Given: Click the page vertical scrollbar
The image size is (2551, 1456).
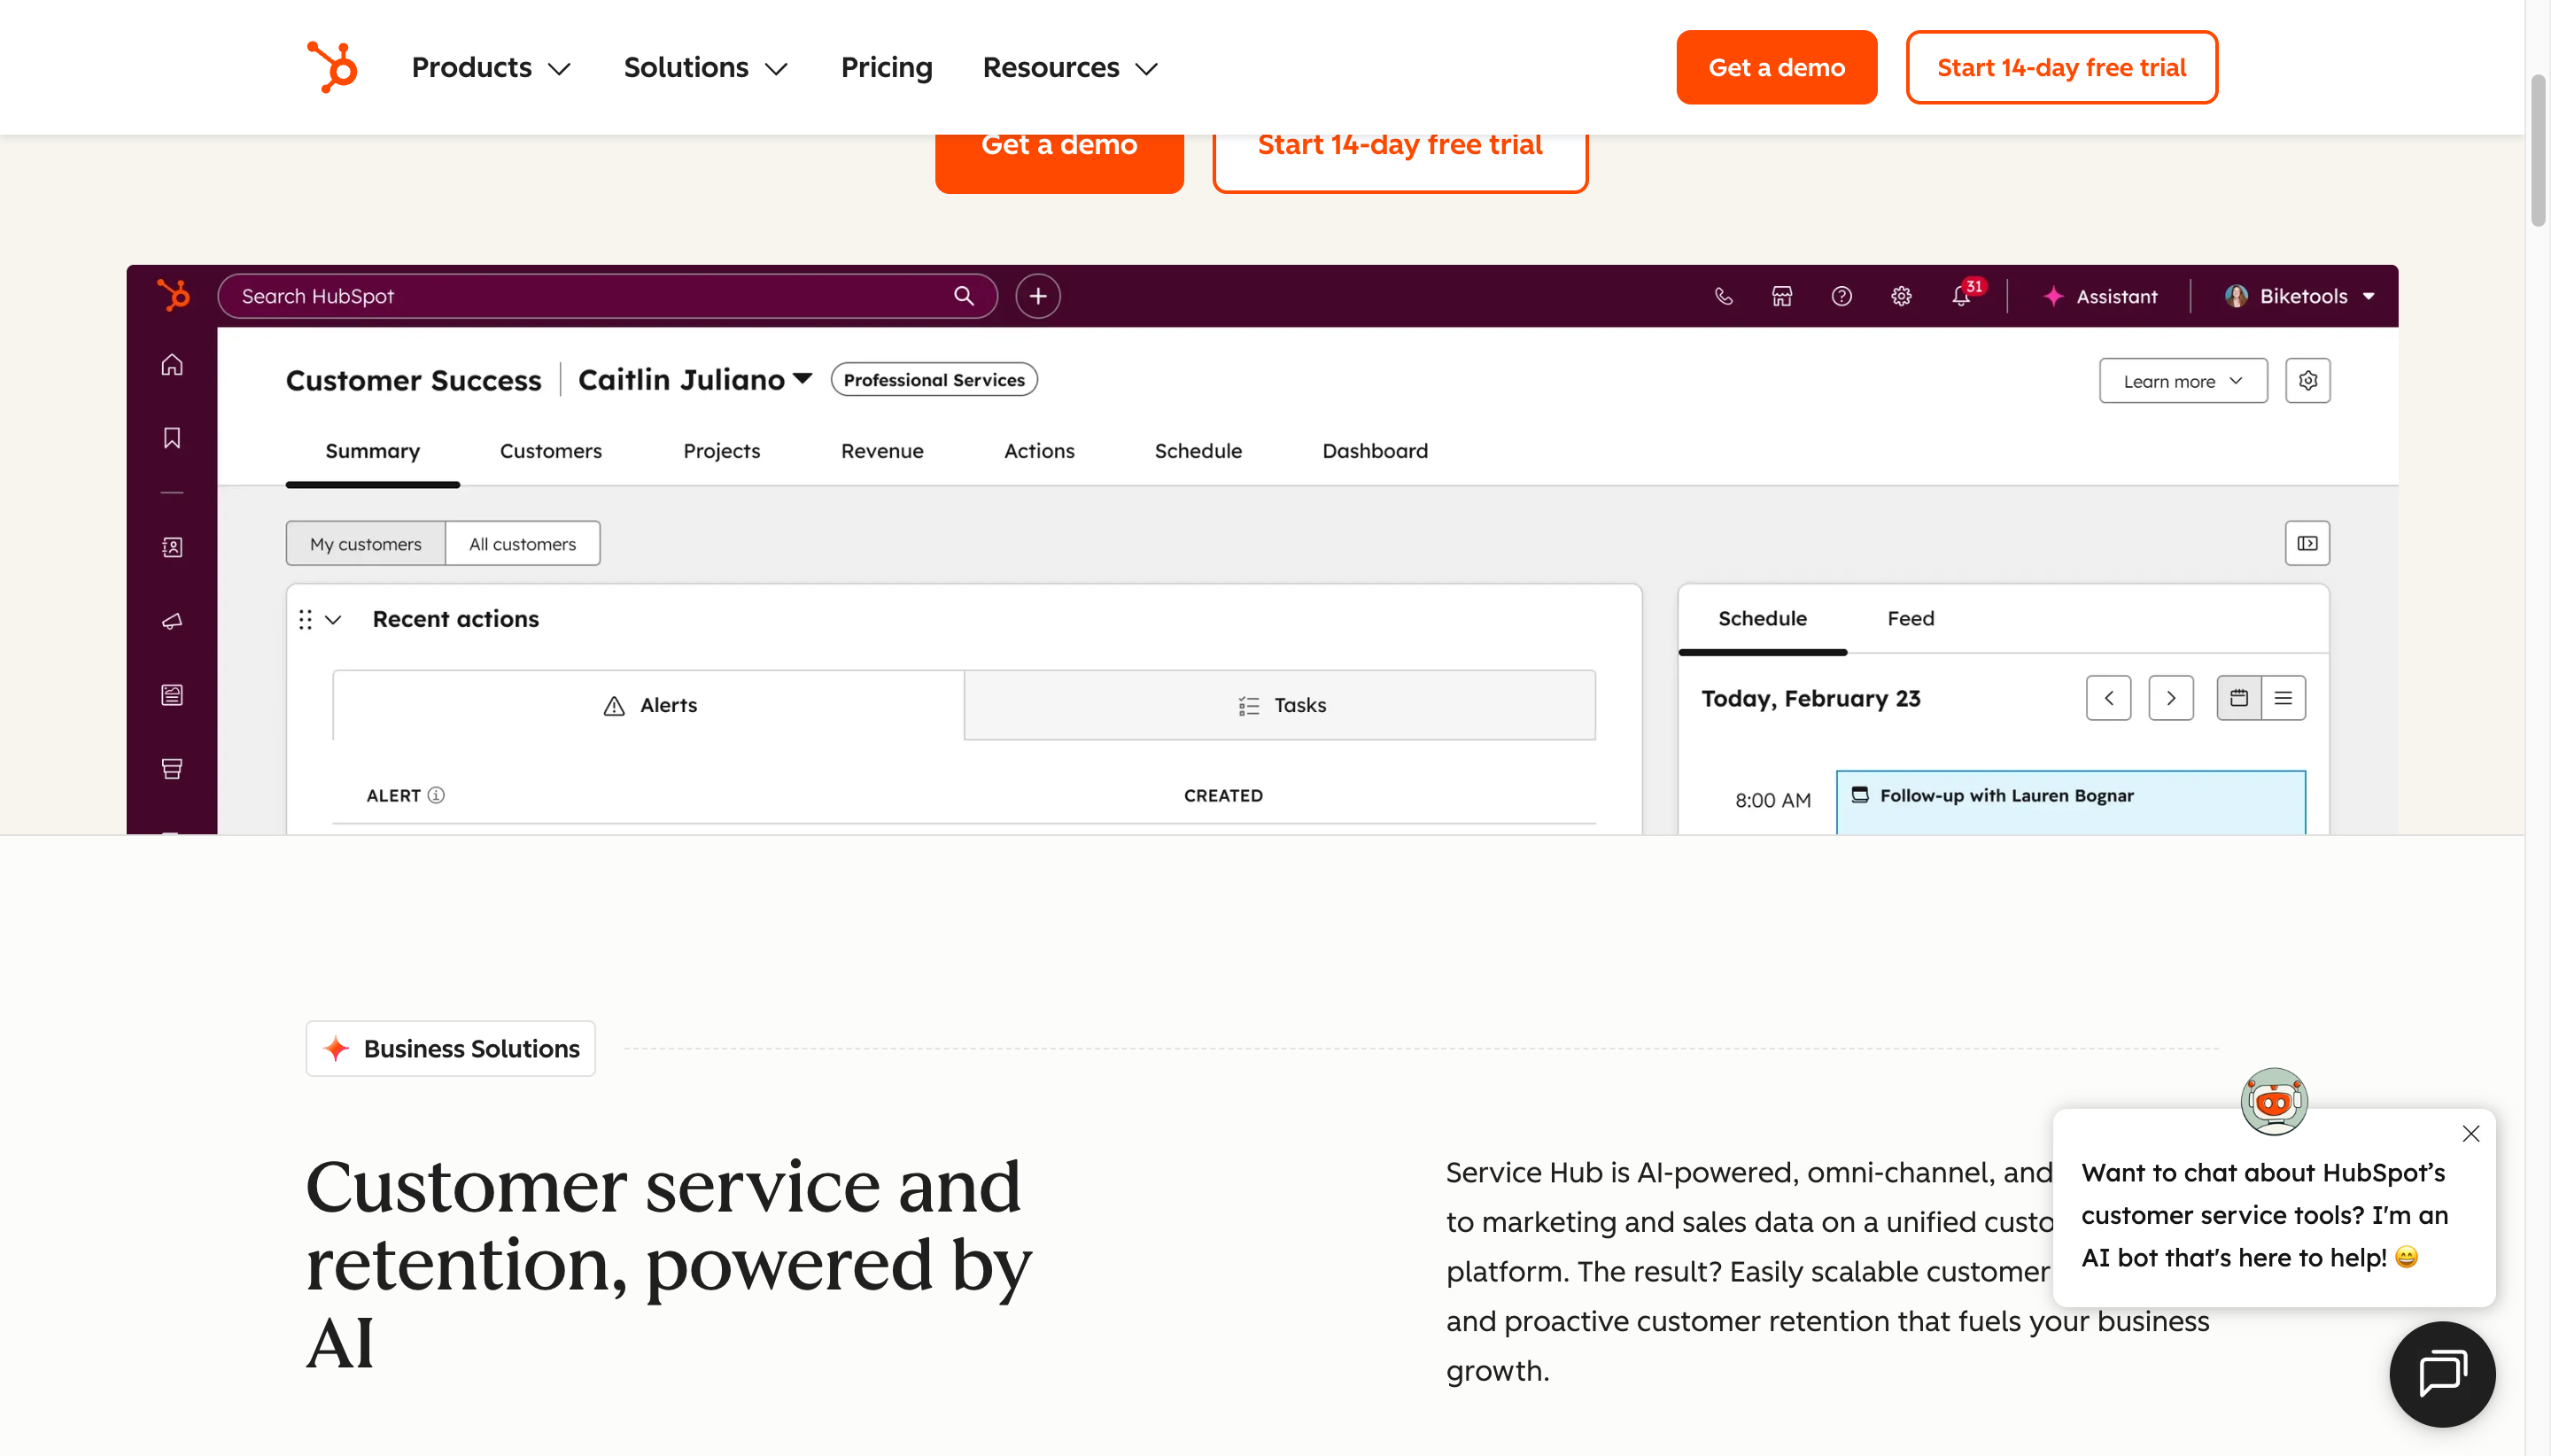Looking at the screenshot, I should tap(2538, 150).
